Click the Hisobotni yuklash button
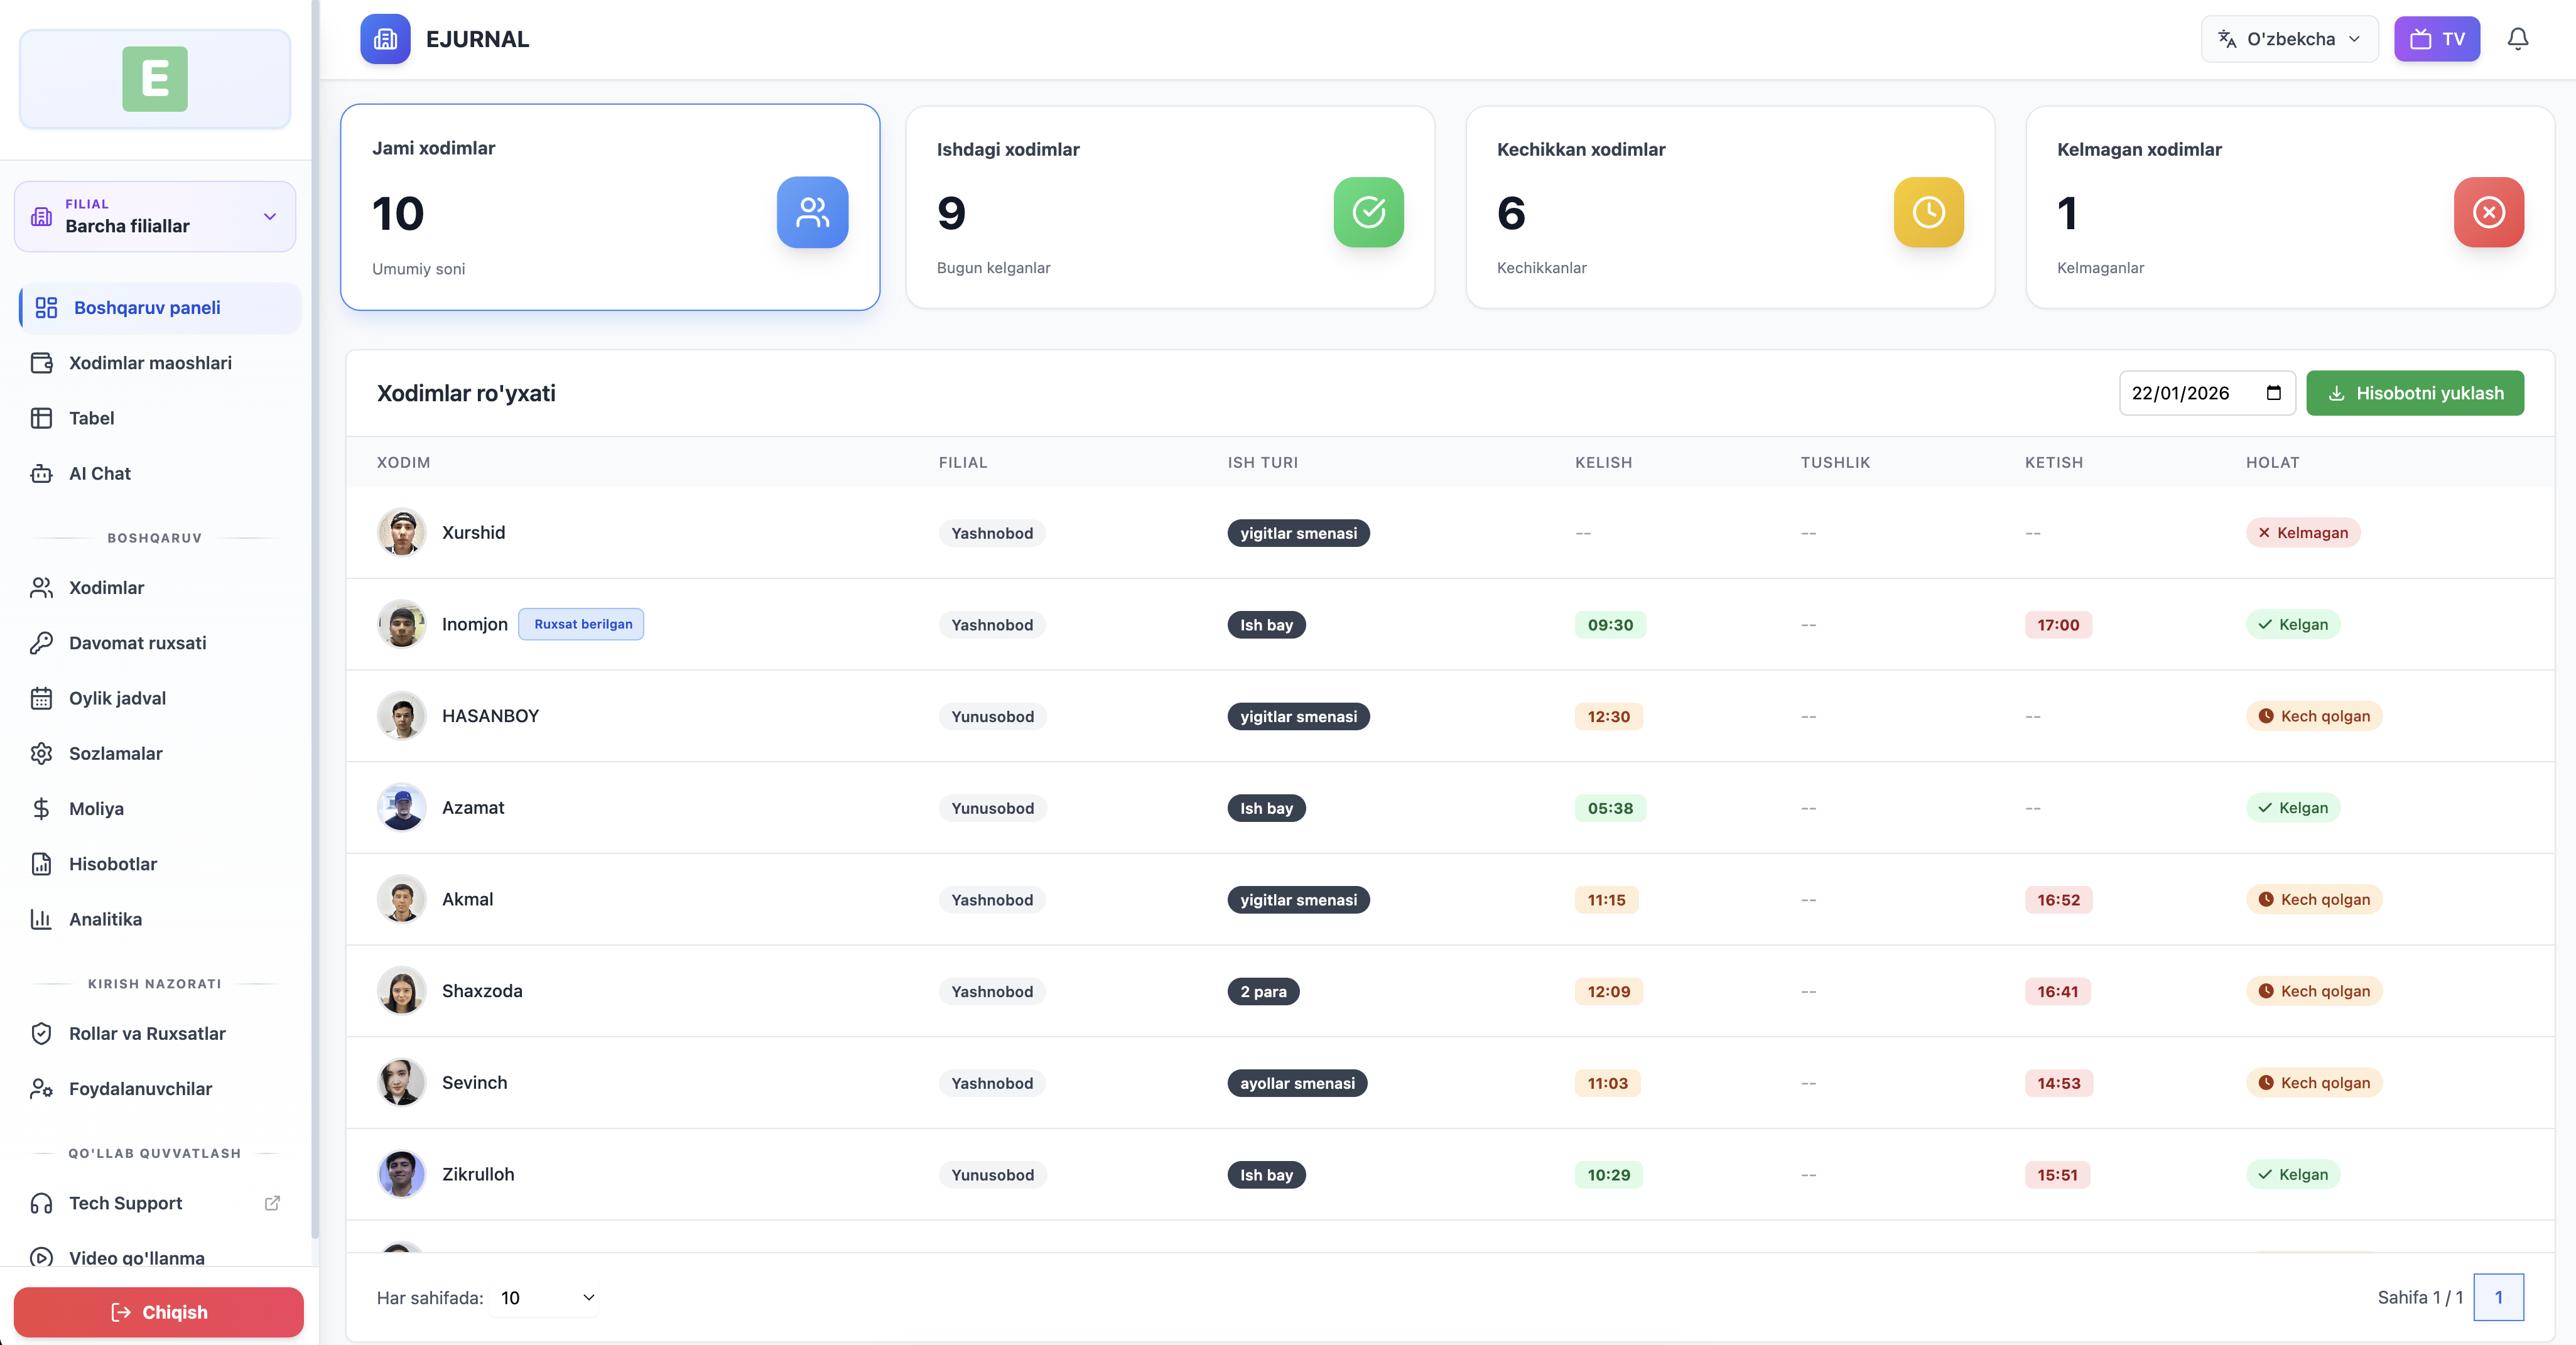The width and height of the screenshot is (2576, 1345). pos(2415,393)
